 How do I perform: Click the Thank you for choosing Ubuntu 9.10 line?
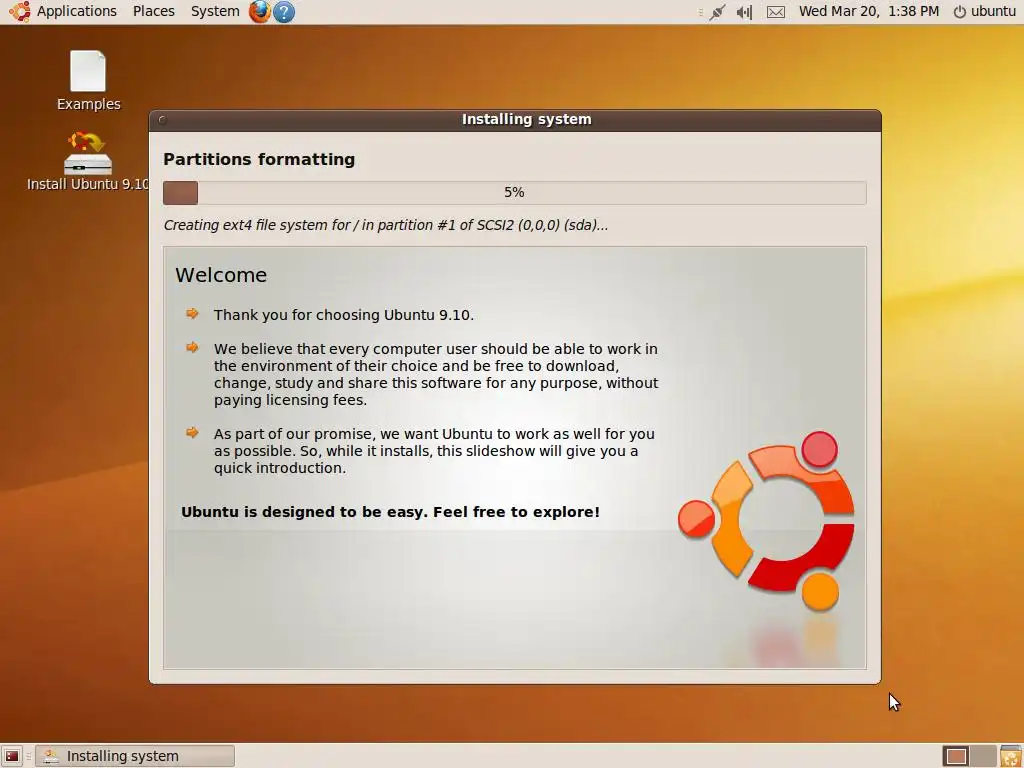344,315
